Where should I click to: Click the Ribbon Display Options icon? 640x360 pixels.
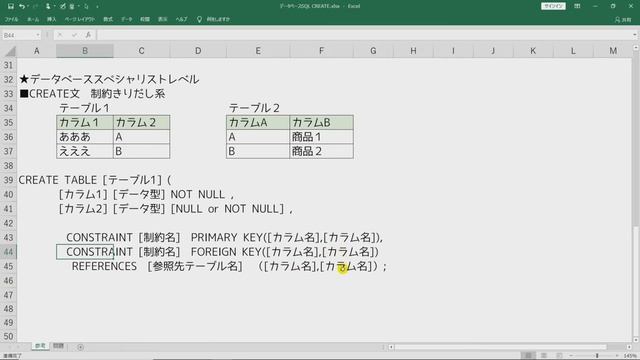577,6
